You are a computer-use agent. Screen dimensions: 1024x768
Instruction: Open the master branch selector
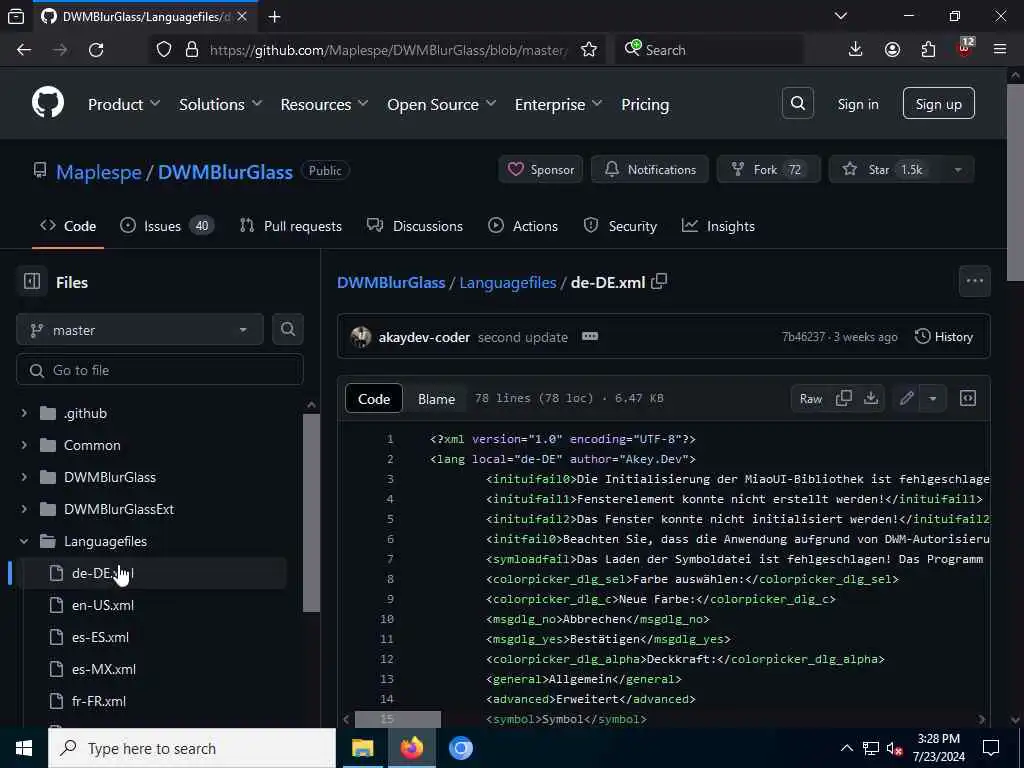(x=140, y=330)
